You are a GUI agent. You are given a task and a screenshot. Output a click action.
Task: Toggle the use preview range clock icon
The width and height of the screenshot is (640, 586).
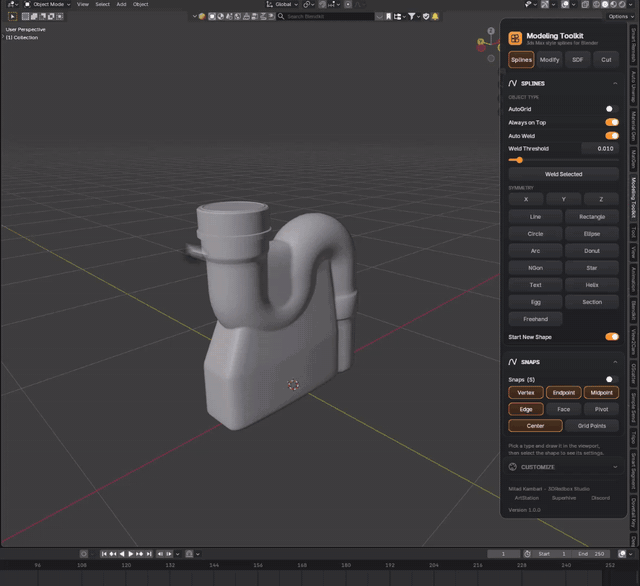(527, 554)
